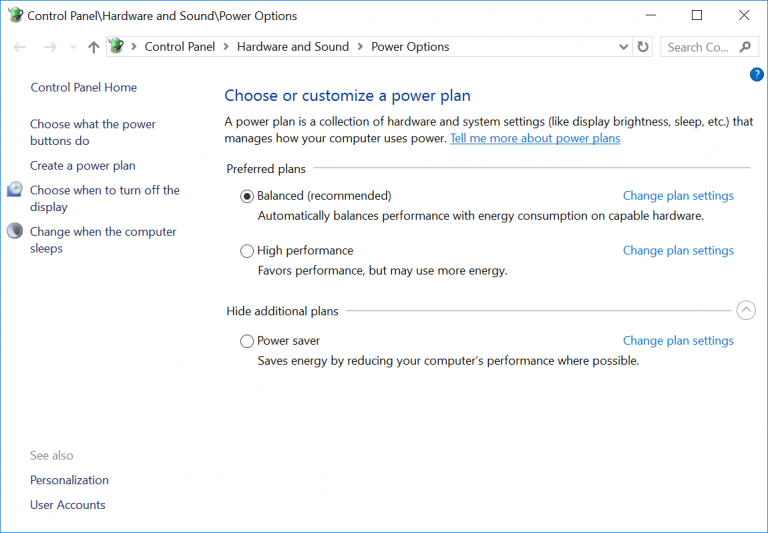The image size is (768, 533).
Task: Change plan settings for High performance
Action: coord(678,251)
